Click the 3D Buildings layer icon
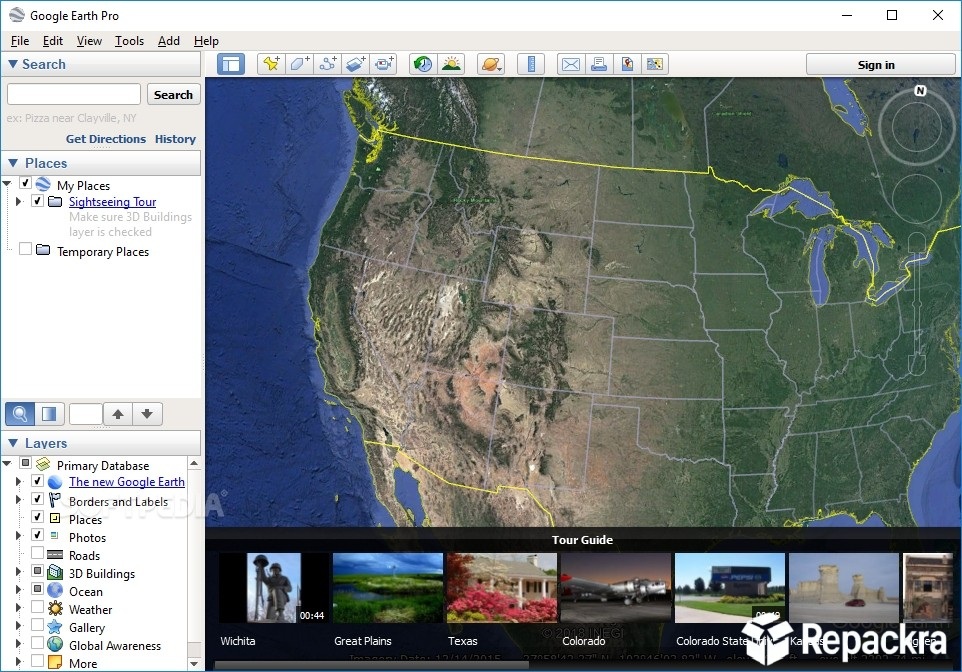The image size is (962, 672). tap(55, 573)
